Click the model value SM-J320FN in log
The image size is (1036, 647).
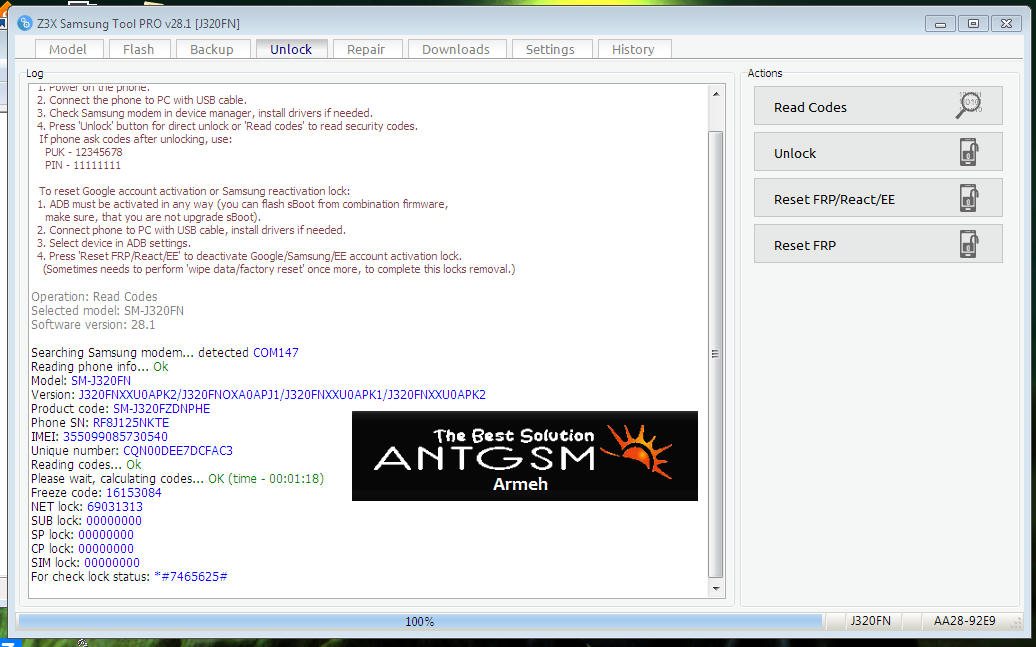[101, 381]
